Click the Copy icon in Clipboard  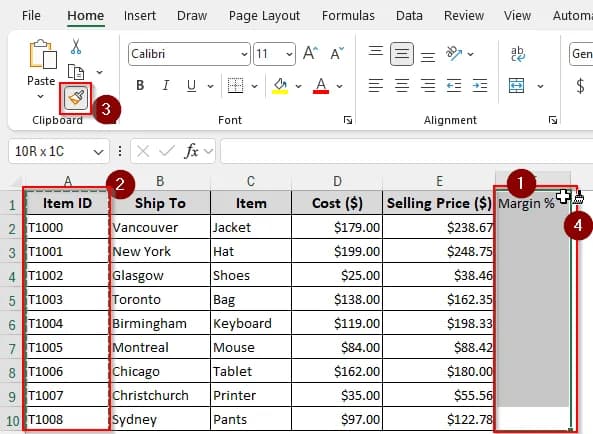pos(76,72)
